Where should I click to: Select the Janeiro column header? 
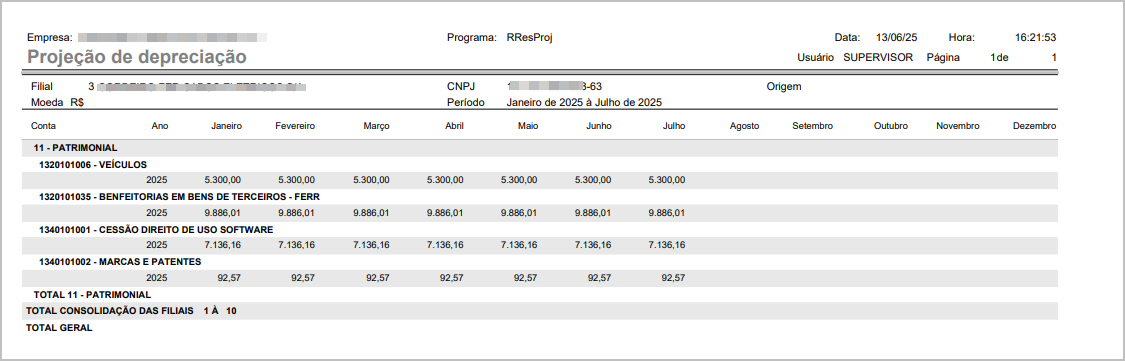pos(226,126)
